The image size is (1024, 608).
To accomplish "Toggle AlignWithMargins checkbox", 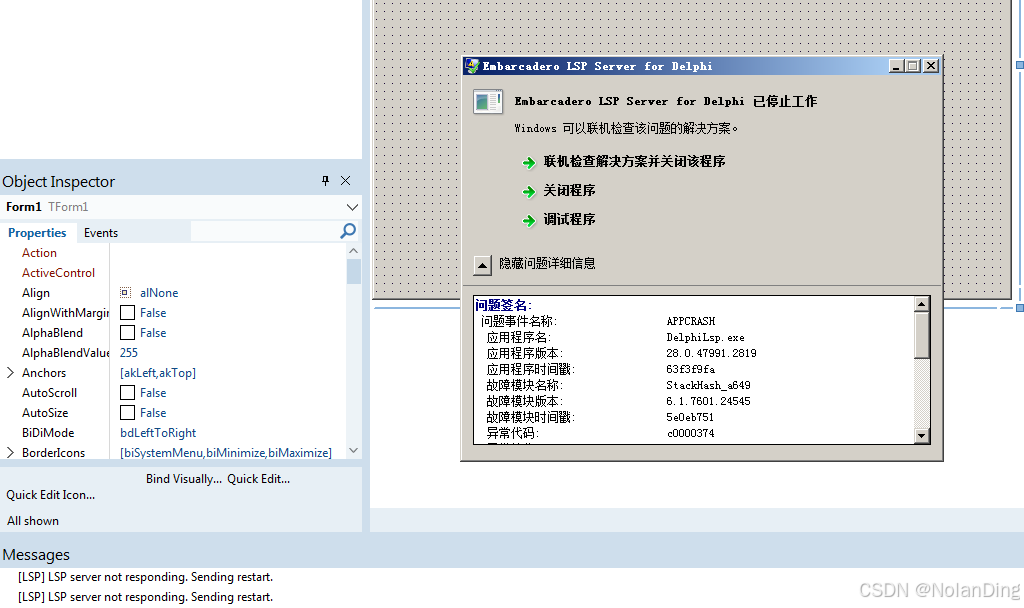I will [x=127, y=313].
